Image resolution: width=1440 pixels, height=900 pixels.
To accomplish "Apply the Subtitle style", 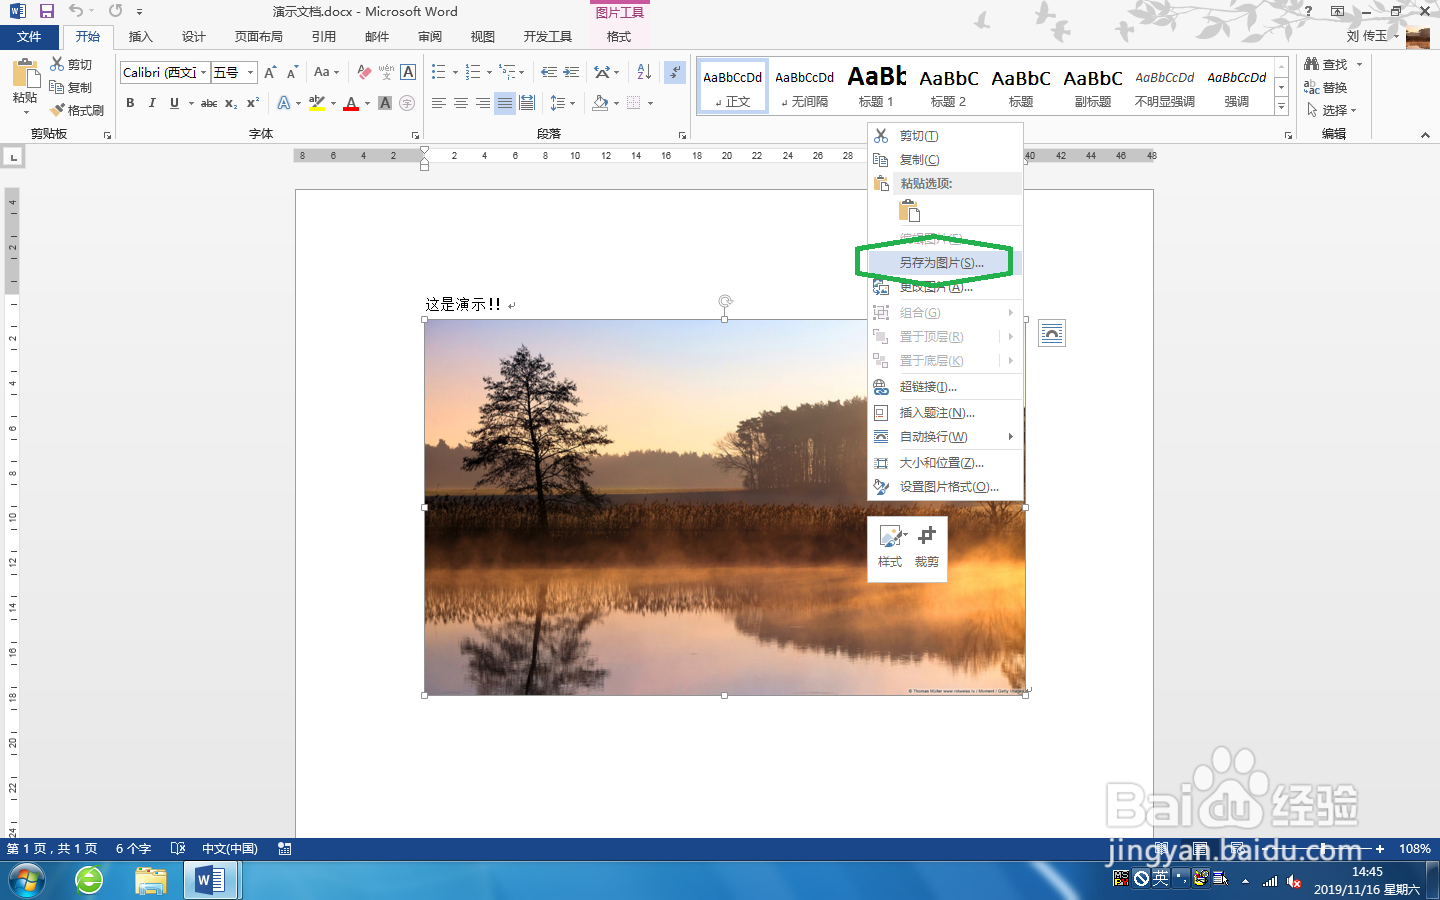I will tap(1093, 86).
